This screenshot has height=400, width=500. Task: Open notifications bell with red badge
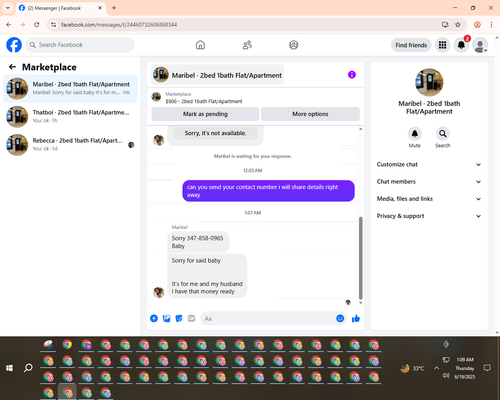[x=461, y=45]
